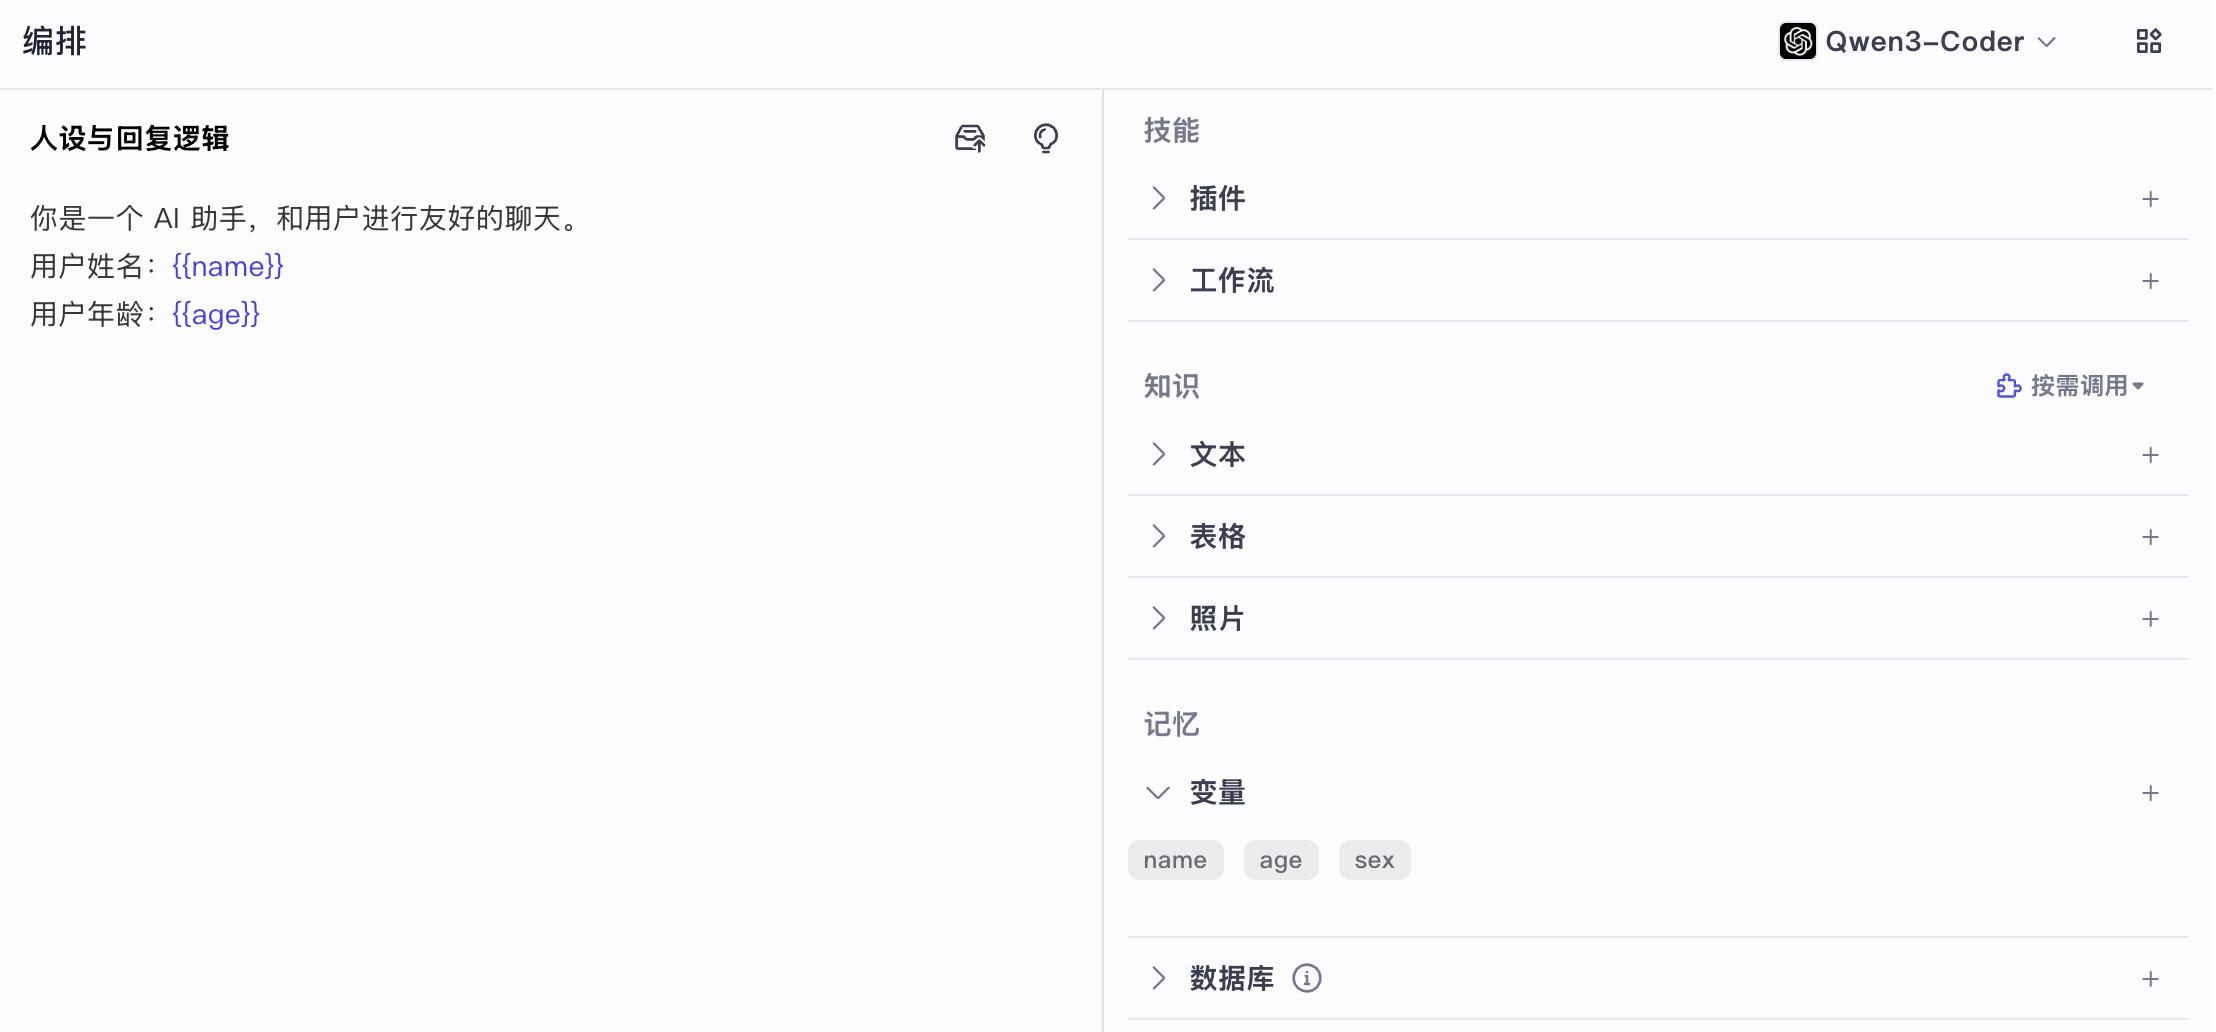Add a new variable with plus icon
Screen dimensions: 2216x1032
[2150, 793]
